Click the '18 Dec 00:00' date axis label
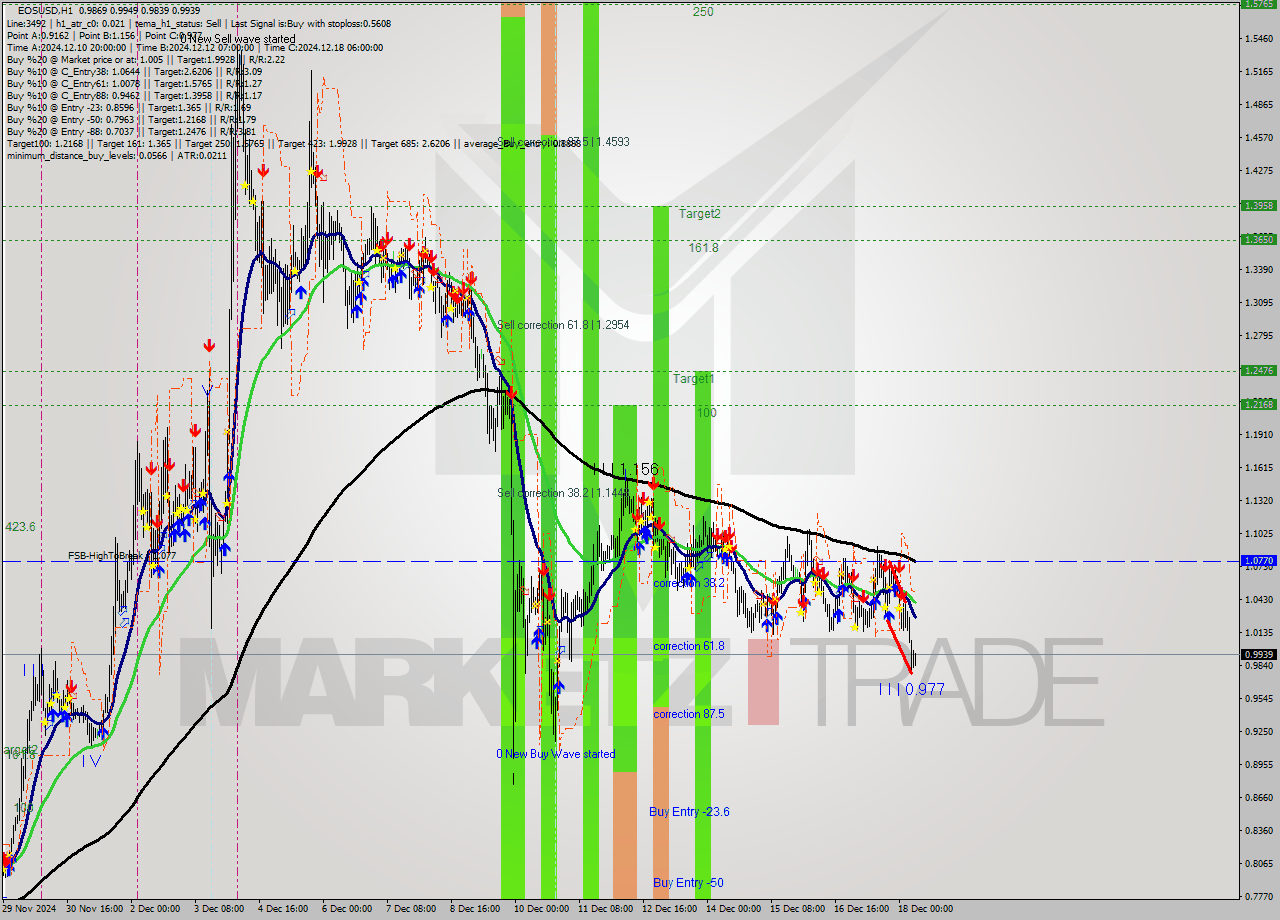 (924, 909)
